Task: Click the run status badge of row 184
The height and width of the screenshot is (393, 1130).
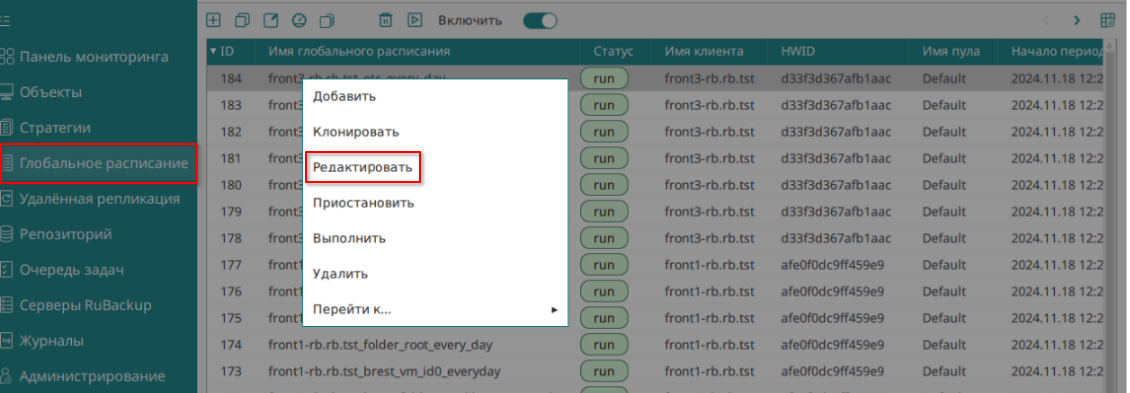Action: coord(604,78)
